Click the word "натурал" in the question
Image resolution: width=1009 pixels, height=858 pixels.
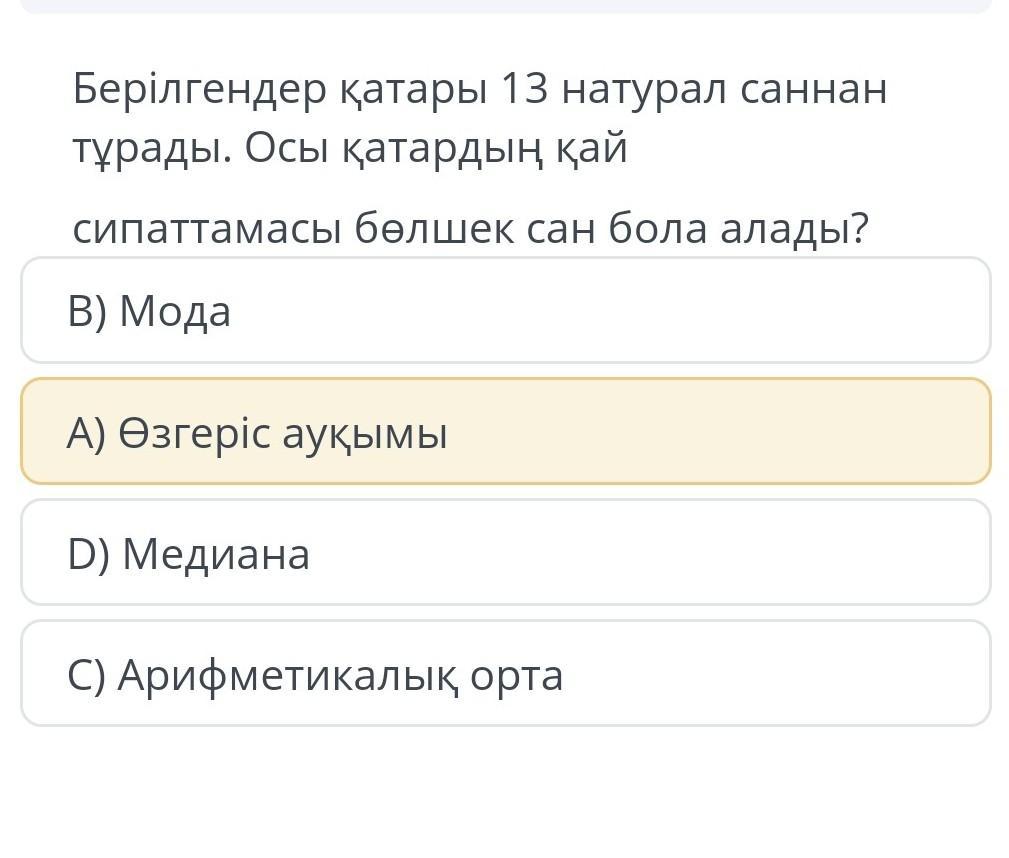tap(644, 90)
